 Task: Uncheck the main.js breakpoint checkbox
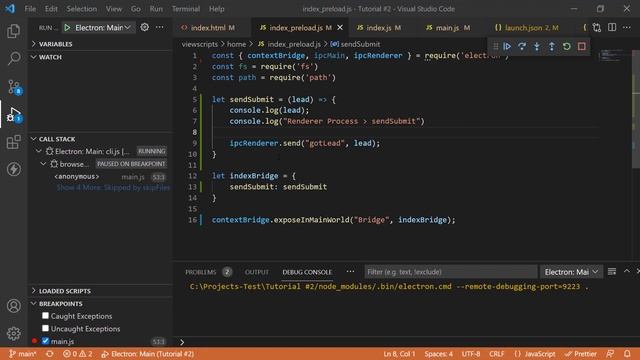click(x=45, y=341)
